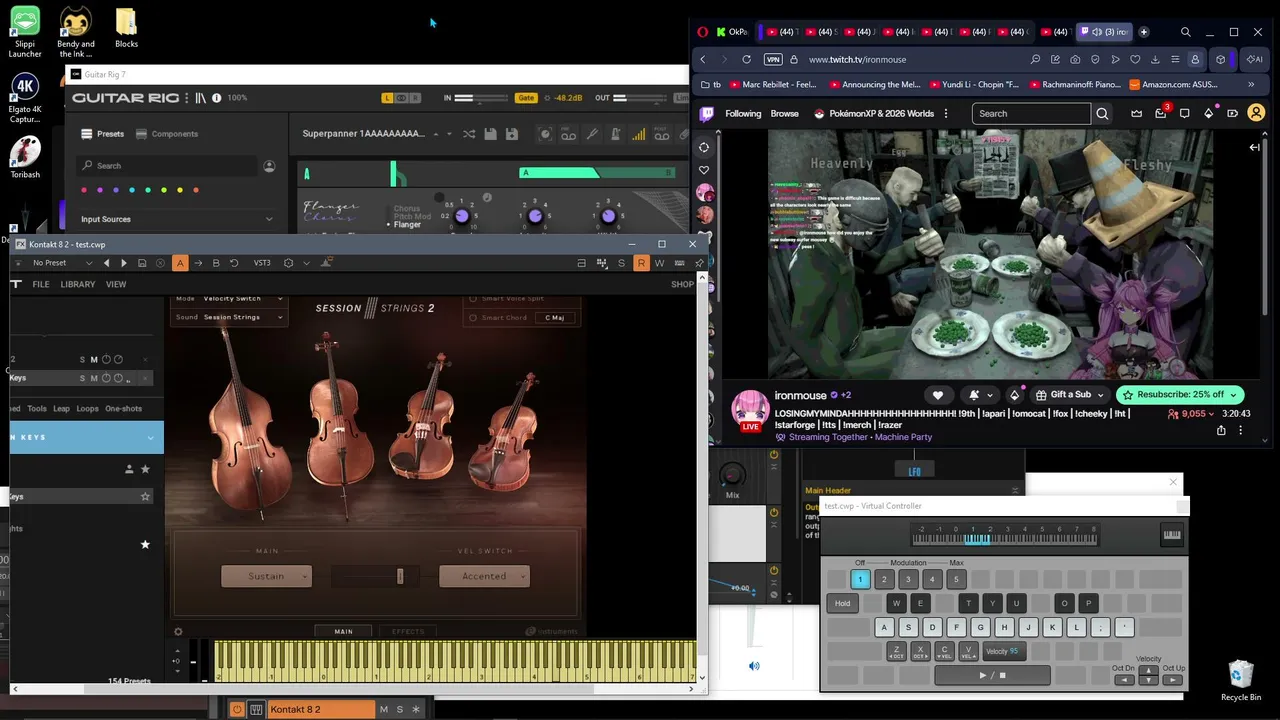Open Twitch whispers chat icon

tap(1185, 114)
